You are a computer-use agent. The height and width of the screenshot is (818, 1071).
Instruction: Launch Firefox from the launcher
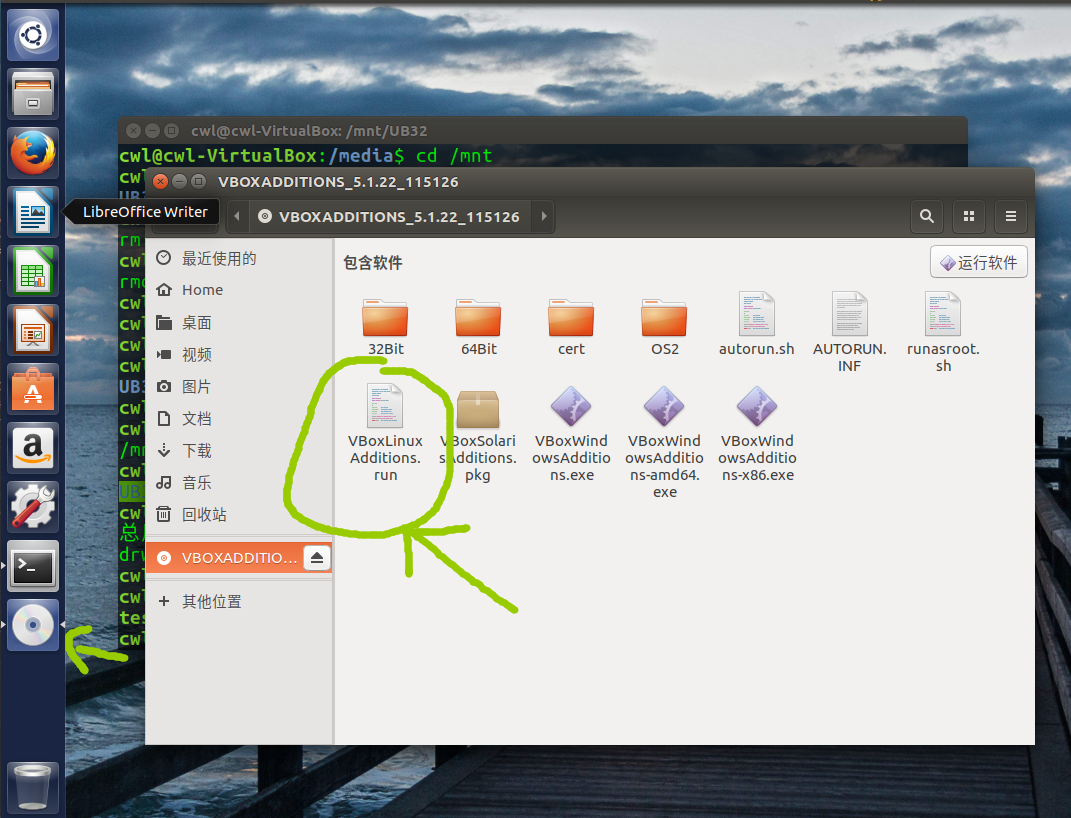[x=33, y=153]
